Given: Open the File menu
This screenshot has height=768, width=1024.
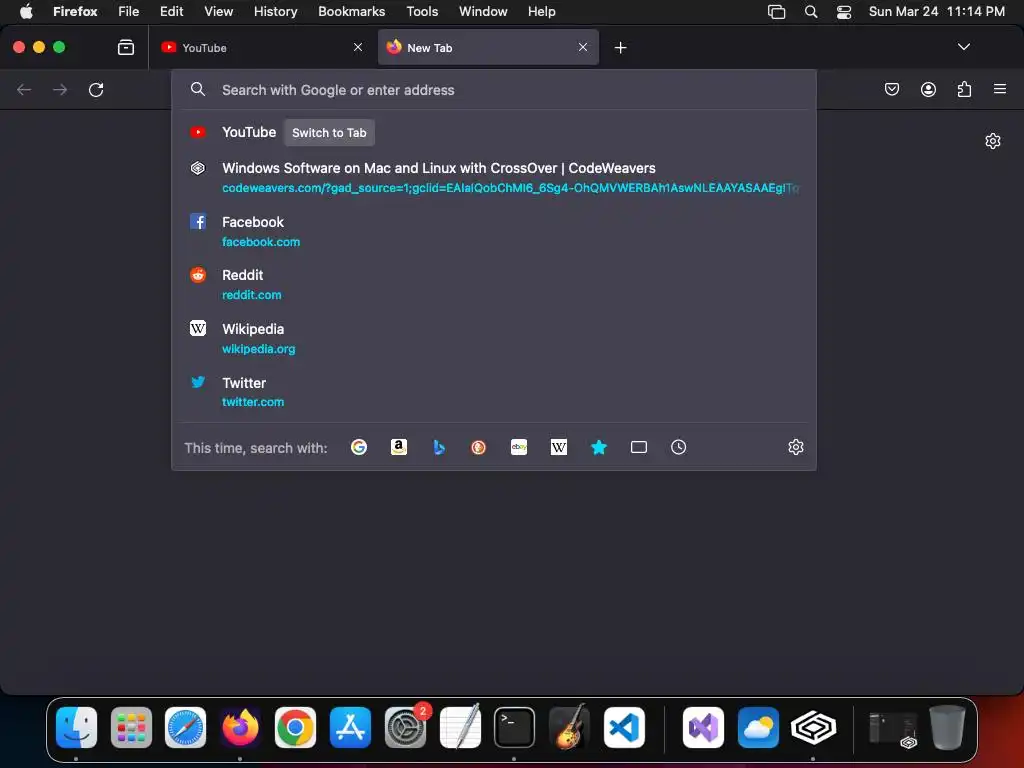Looking at the screenshot, I should (x=129, y=12).
